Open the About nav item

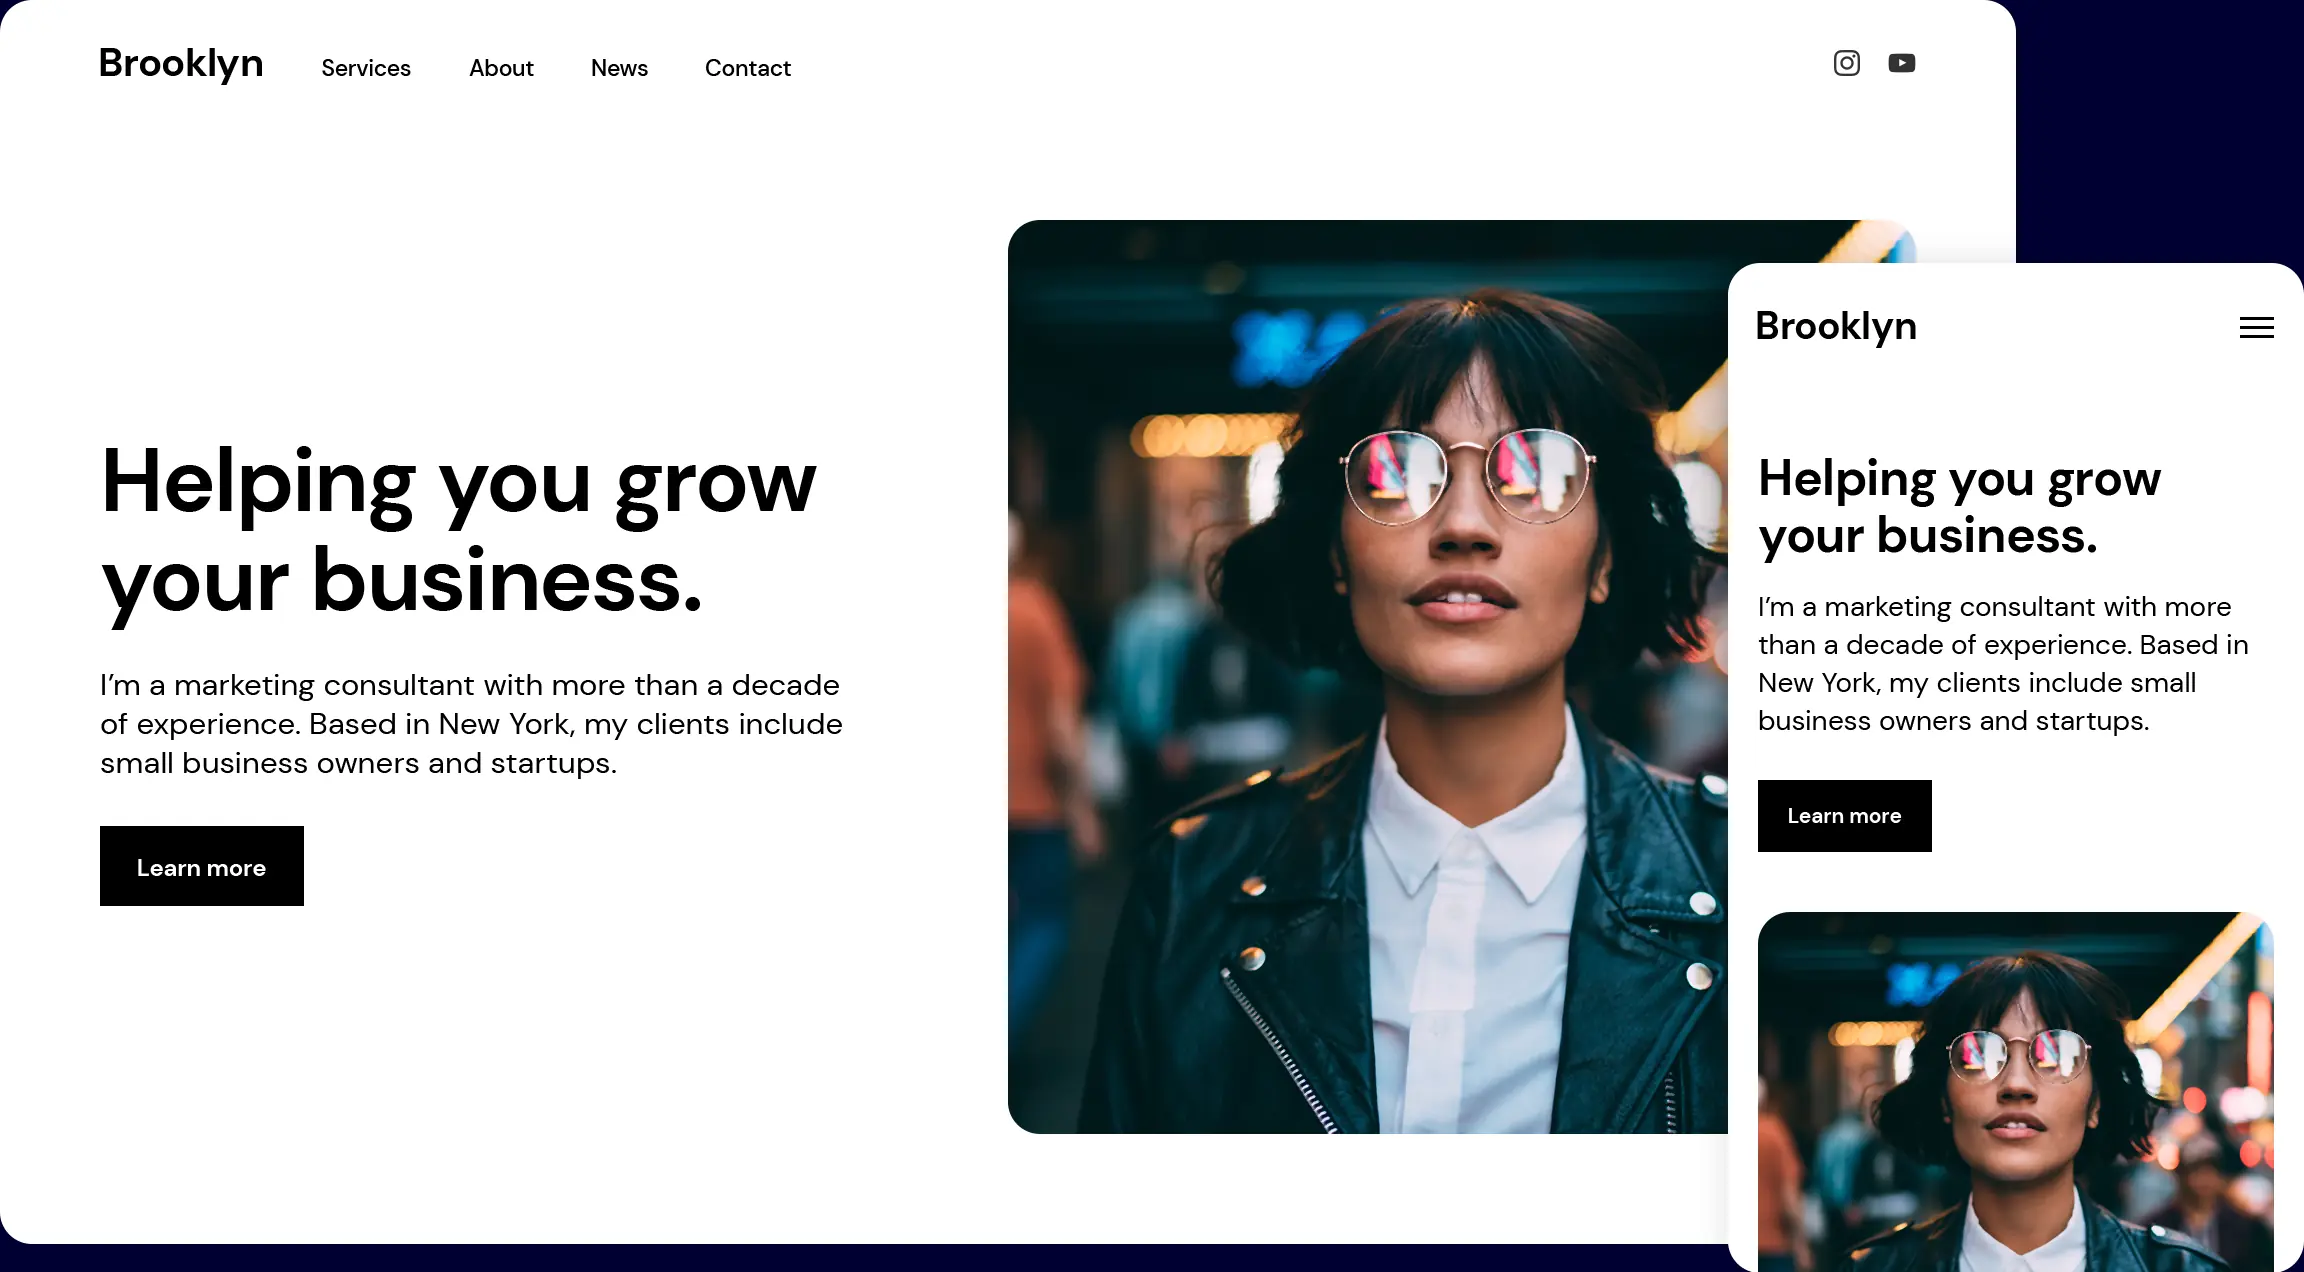tap(501, 68)
